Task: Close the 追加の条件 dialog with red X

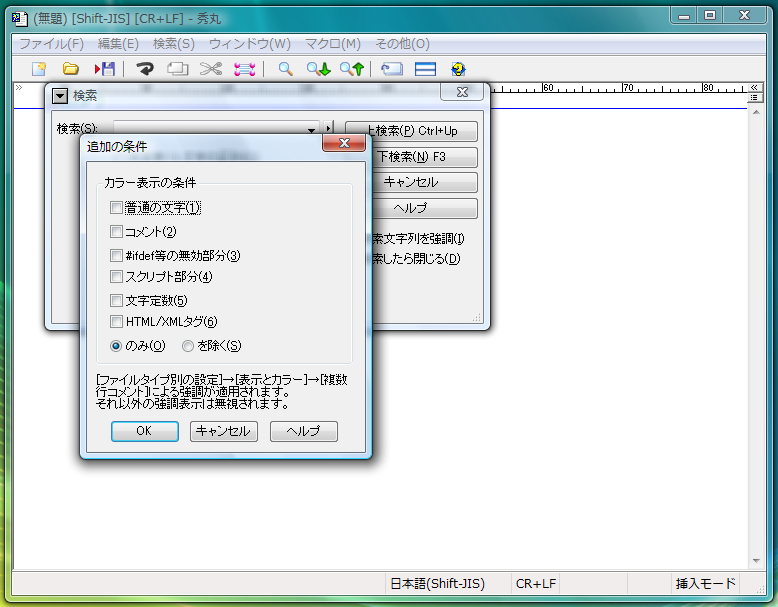Action: tap(344, 143)
